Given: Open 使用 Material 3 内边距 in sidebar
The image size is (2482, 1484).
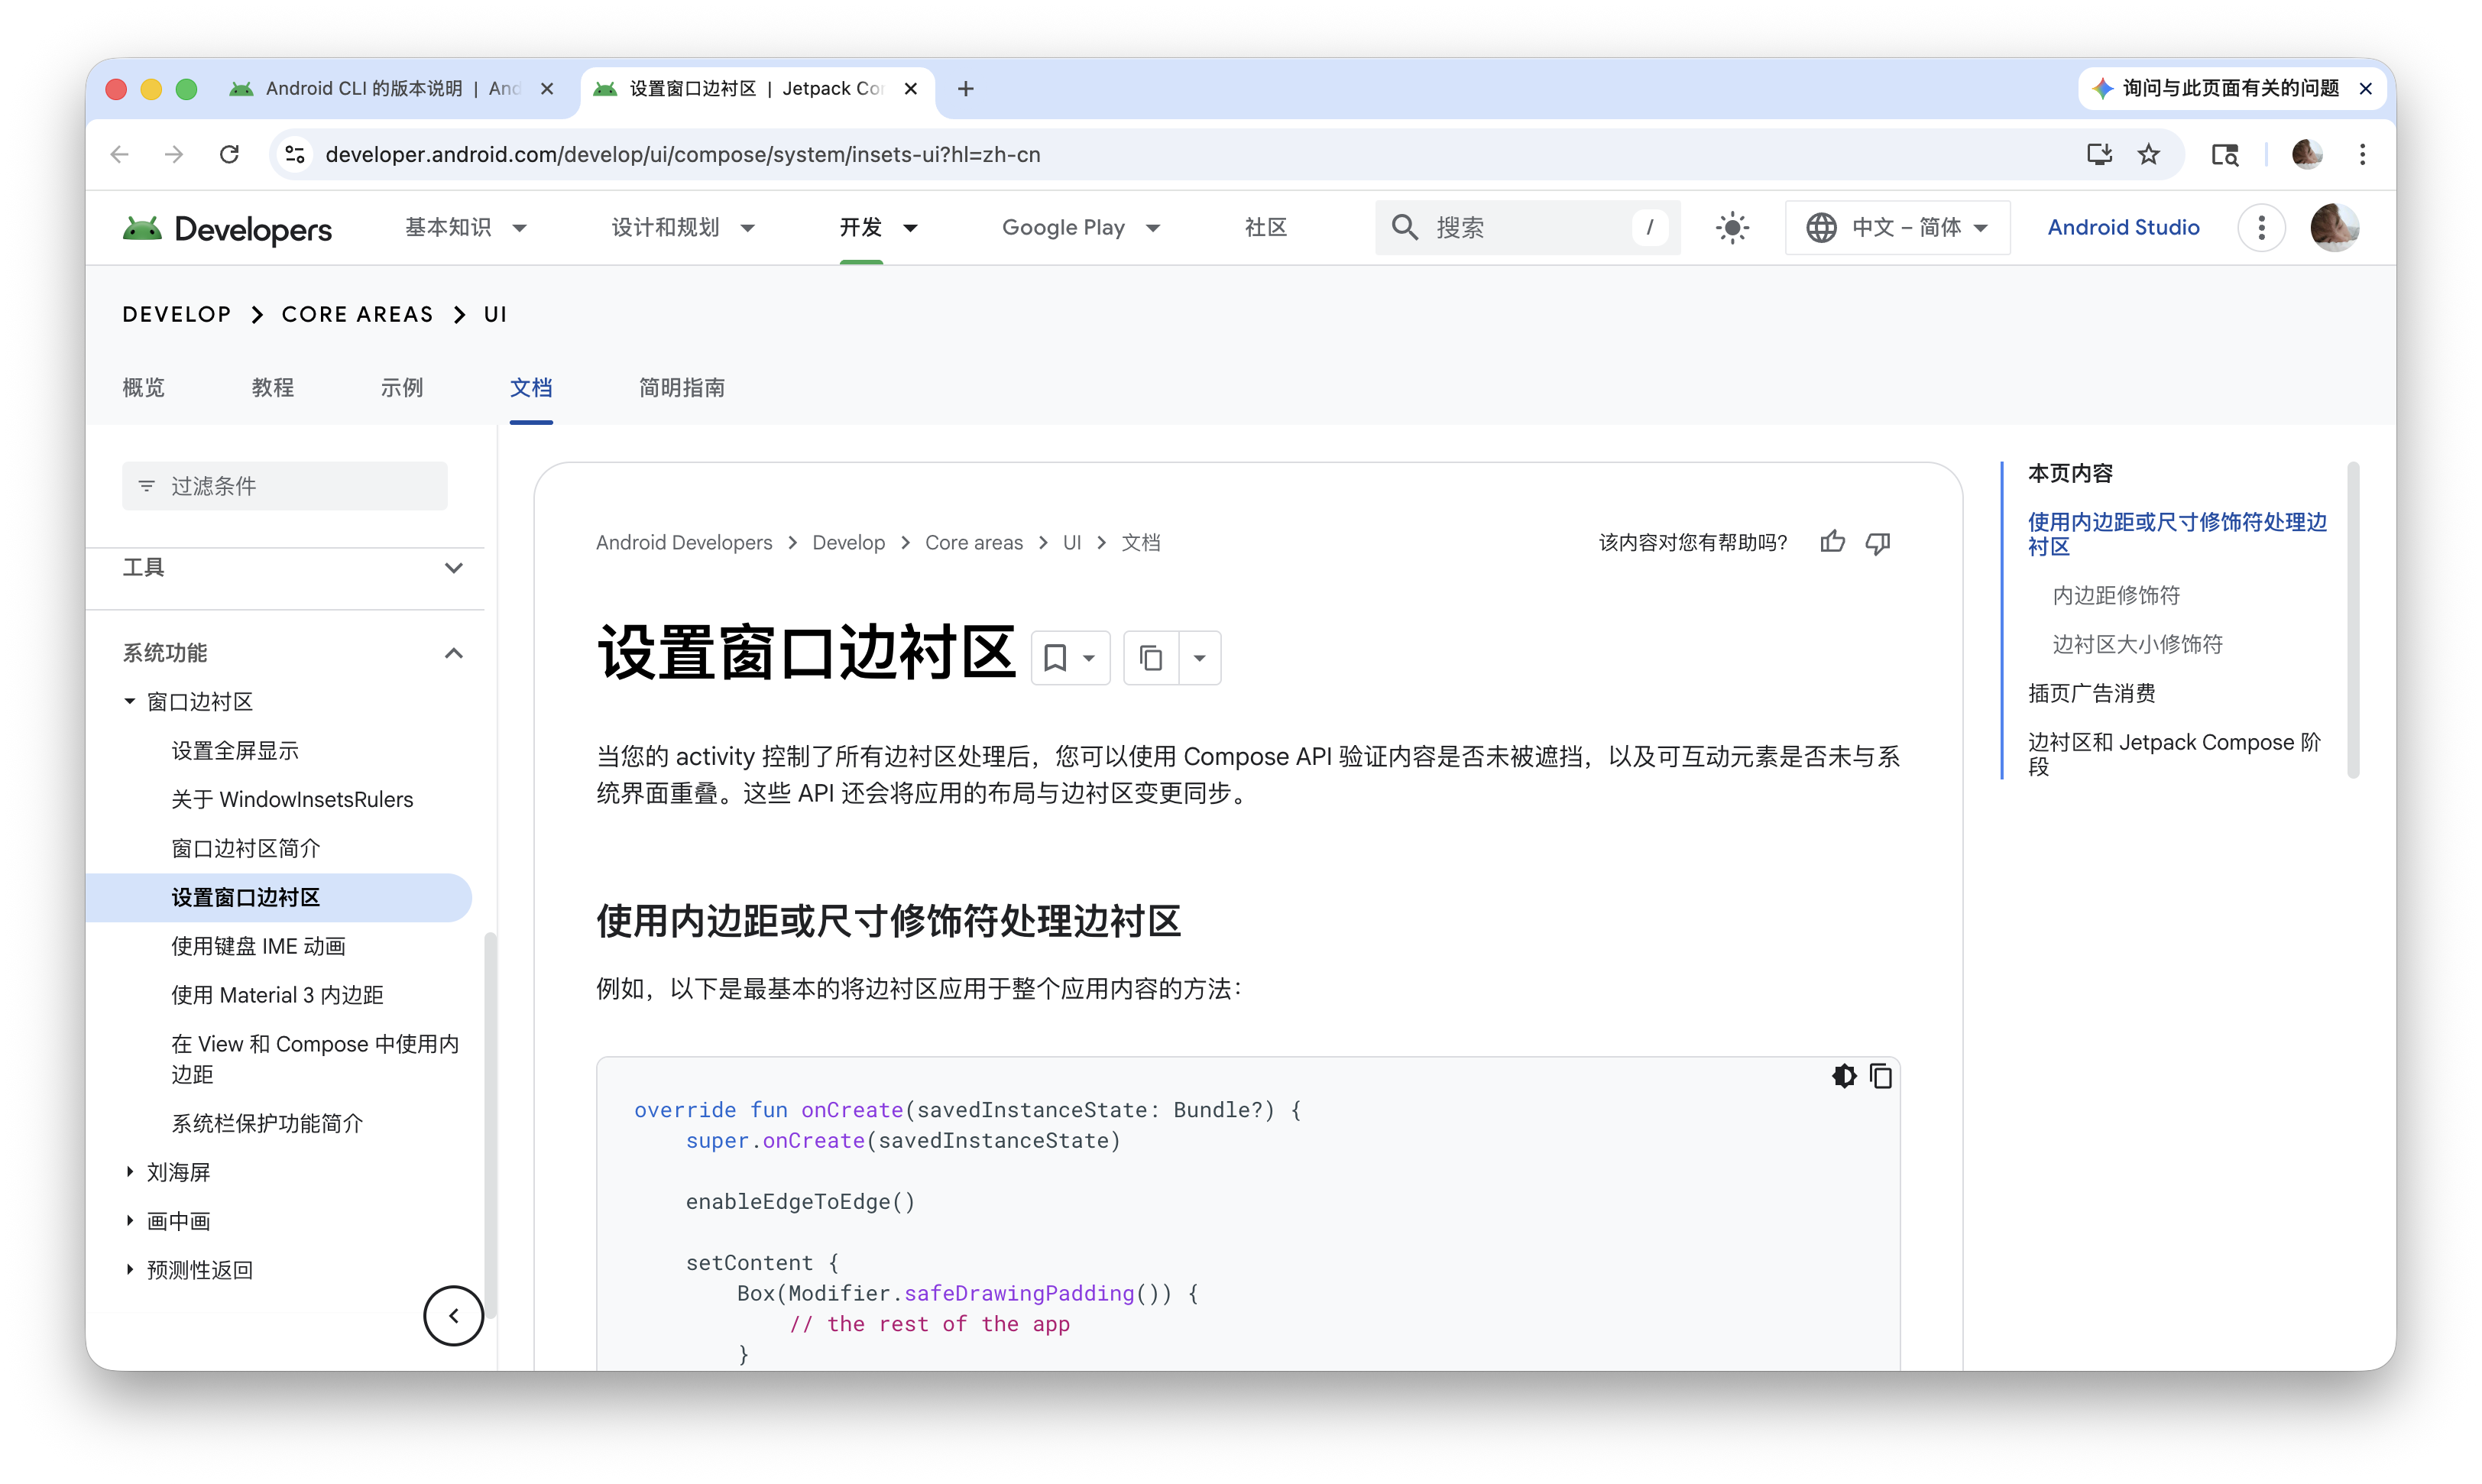Looking at the screenshot, I should point(277,995).
